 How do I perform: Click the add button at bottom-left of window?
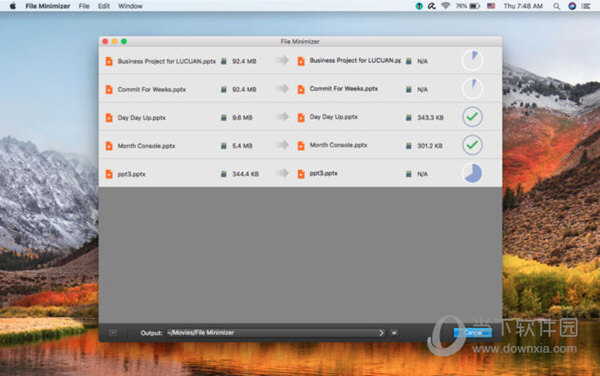pos(113,333)
